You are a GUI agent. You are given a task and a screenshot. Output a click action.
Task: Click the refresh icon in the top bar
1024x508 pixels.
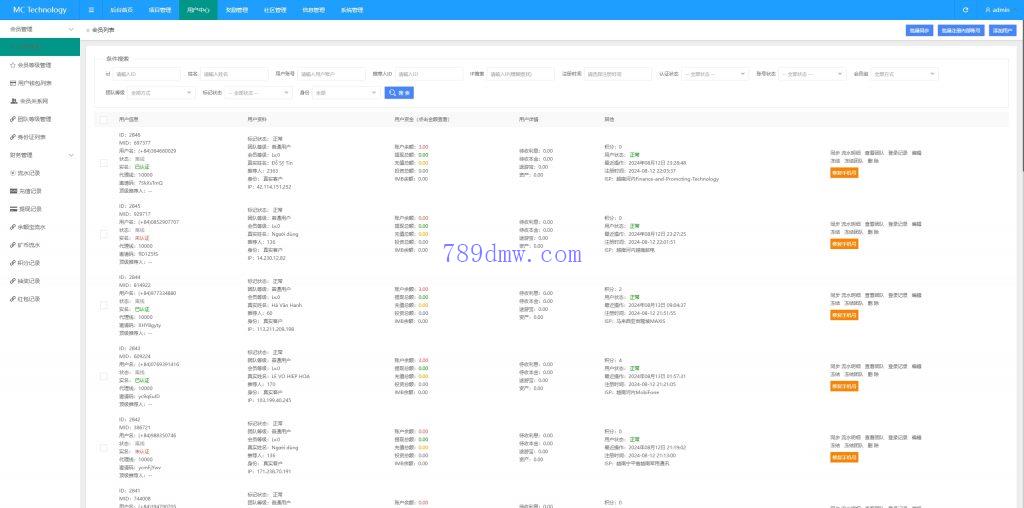(965, 10)
